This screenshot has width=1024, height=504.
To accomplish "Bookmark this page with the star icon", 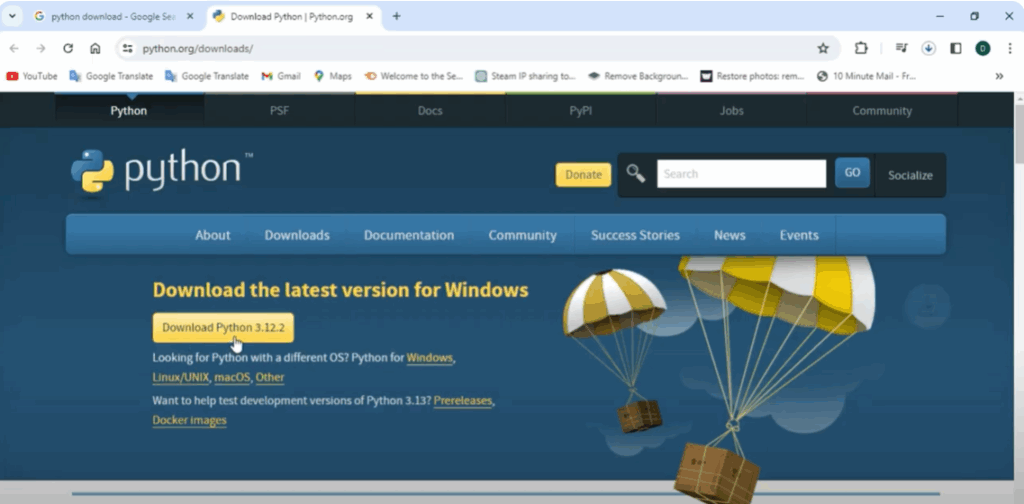I will point(823,48).
